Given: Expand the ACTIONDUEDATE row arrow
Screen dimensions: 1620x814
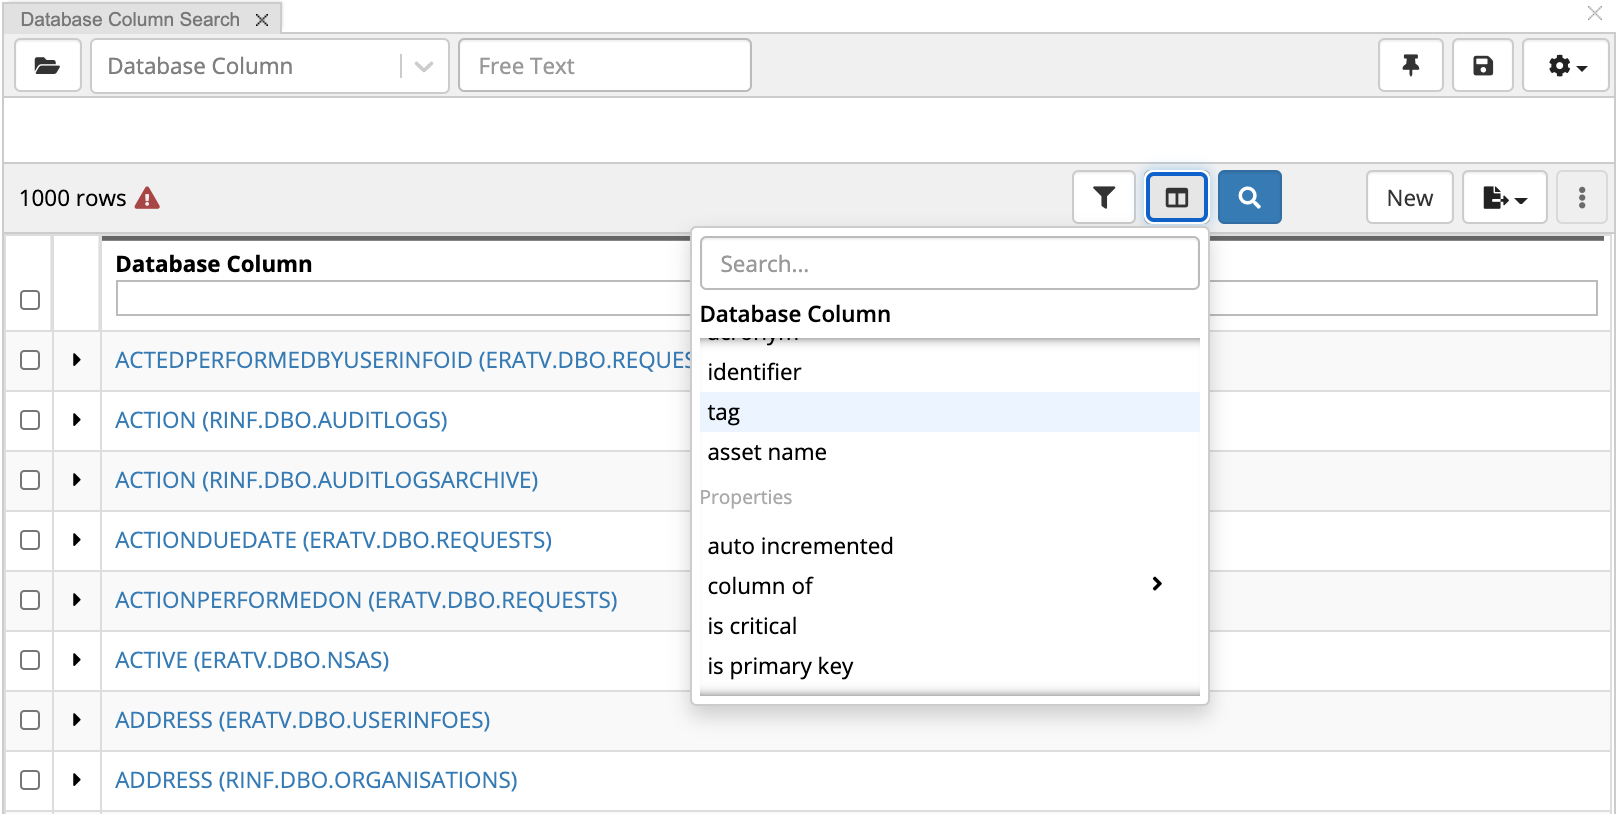Looking at the screenshot, I should pyautogui.click(x=76, y=540).
